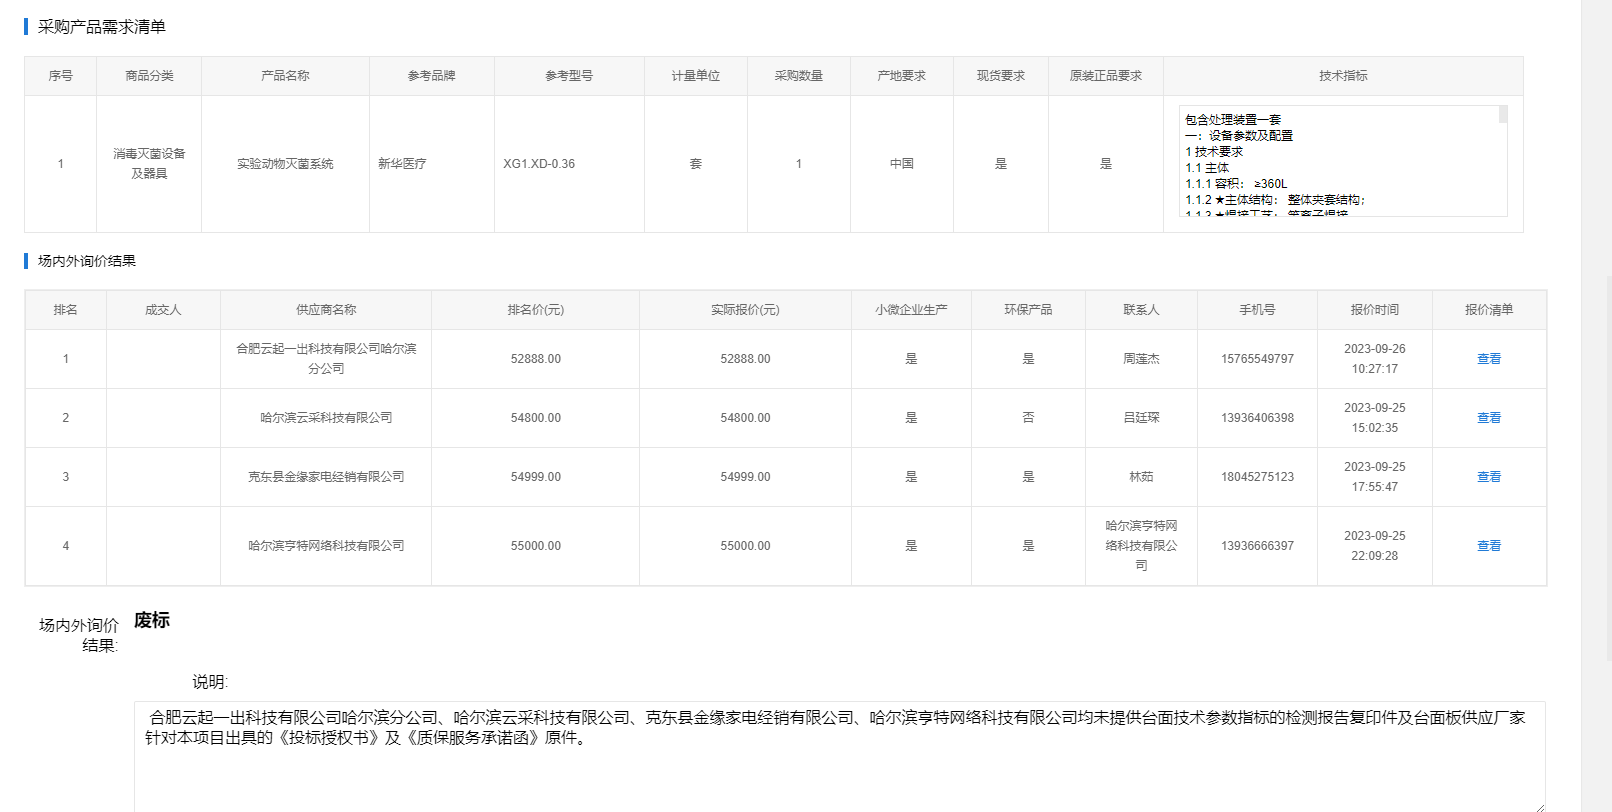This screenshot has height=812, width=1612.
Task: Open quote list 查看 for 哈尔滨亨特网络科技
Action: [1488, 546]
